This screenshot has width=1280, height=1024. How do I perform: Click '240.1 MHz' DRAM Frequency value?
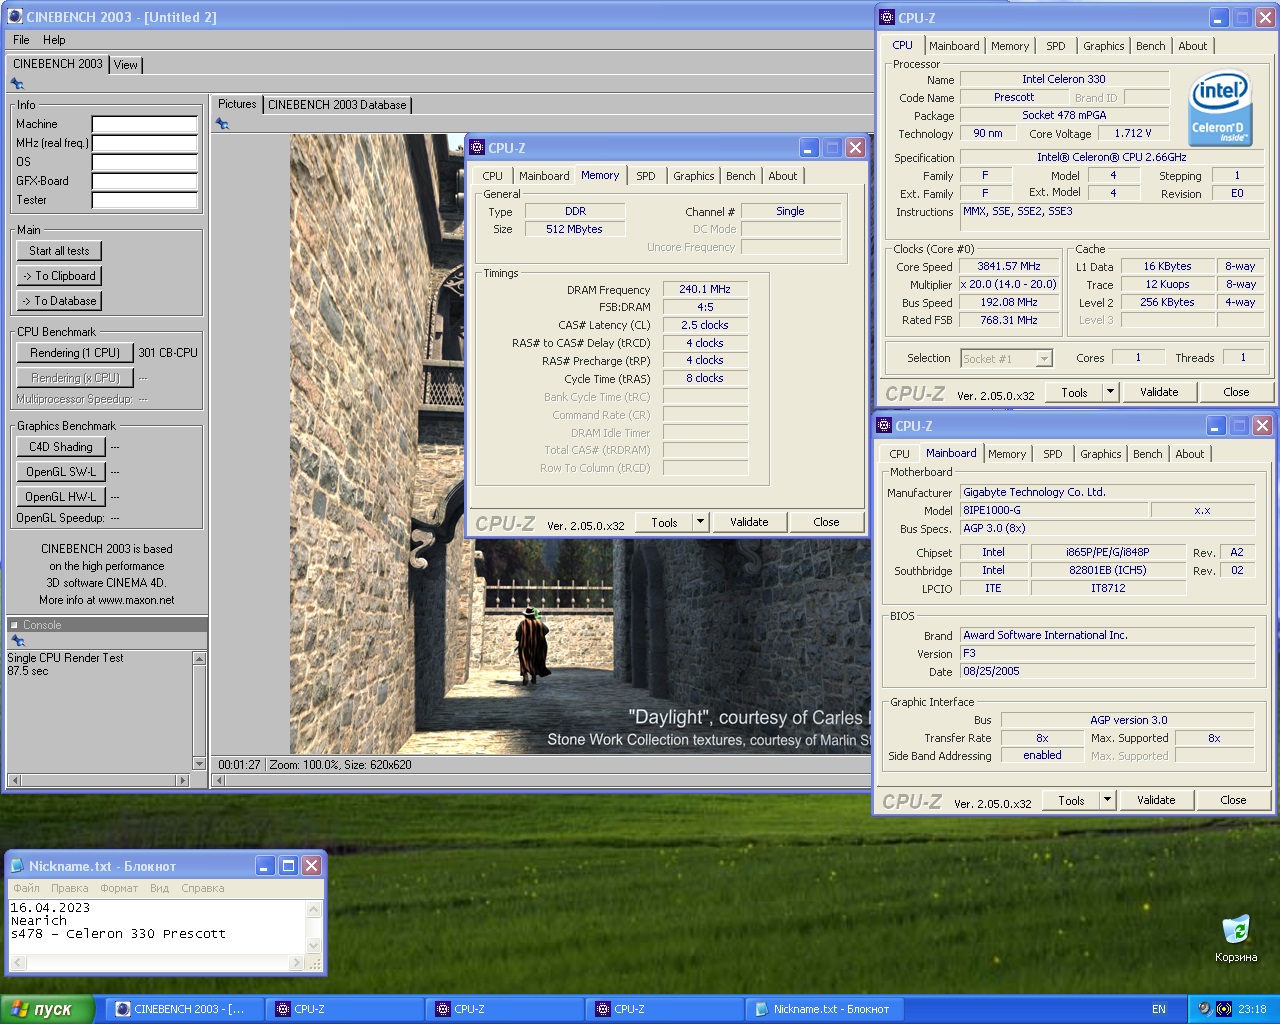(705, 289)
